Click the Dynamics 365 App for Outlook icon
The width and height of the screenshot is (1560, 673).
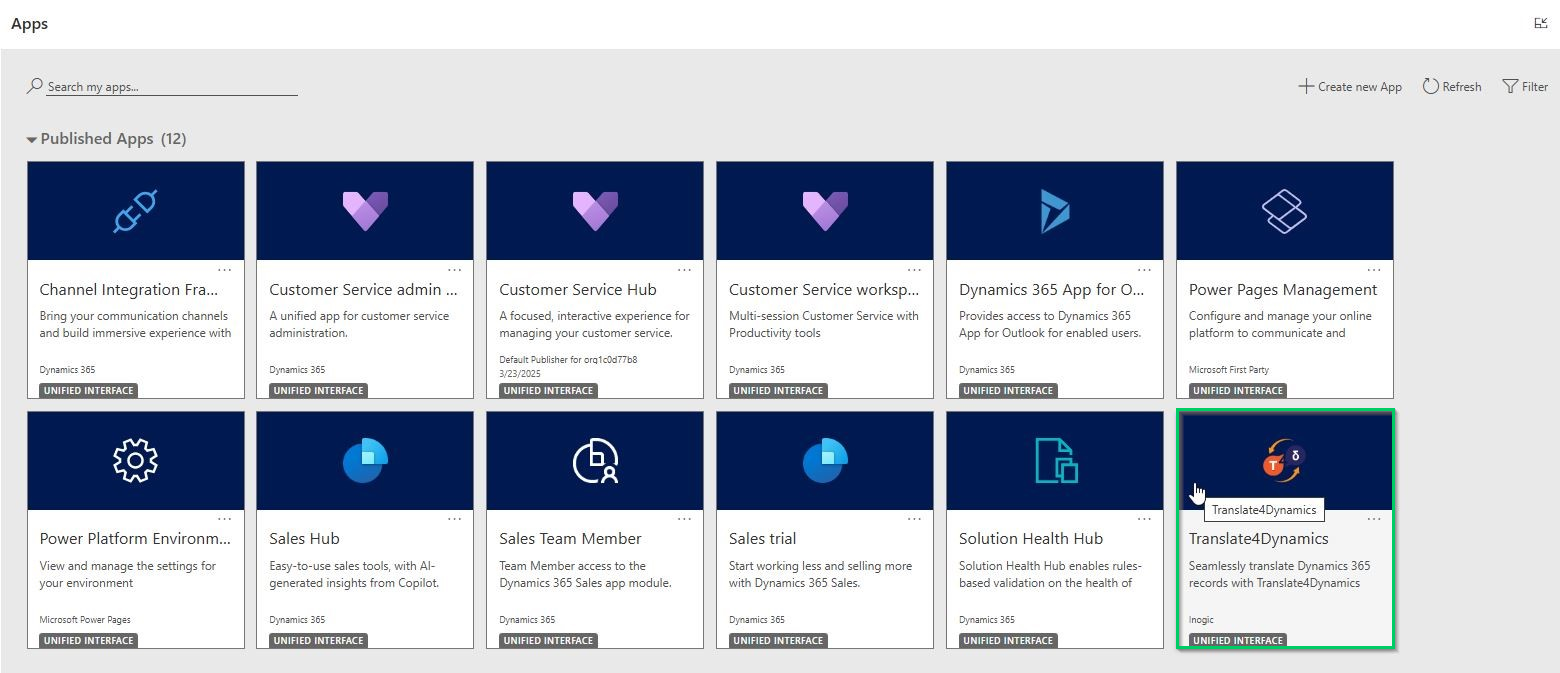1054,211
